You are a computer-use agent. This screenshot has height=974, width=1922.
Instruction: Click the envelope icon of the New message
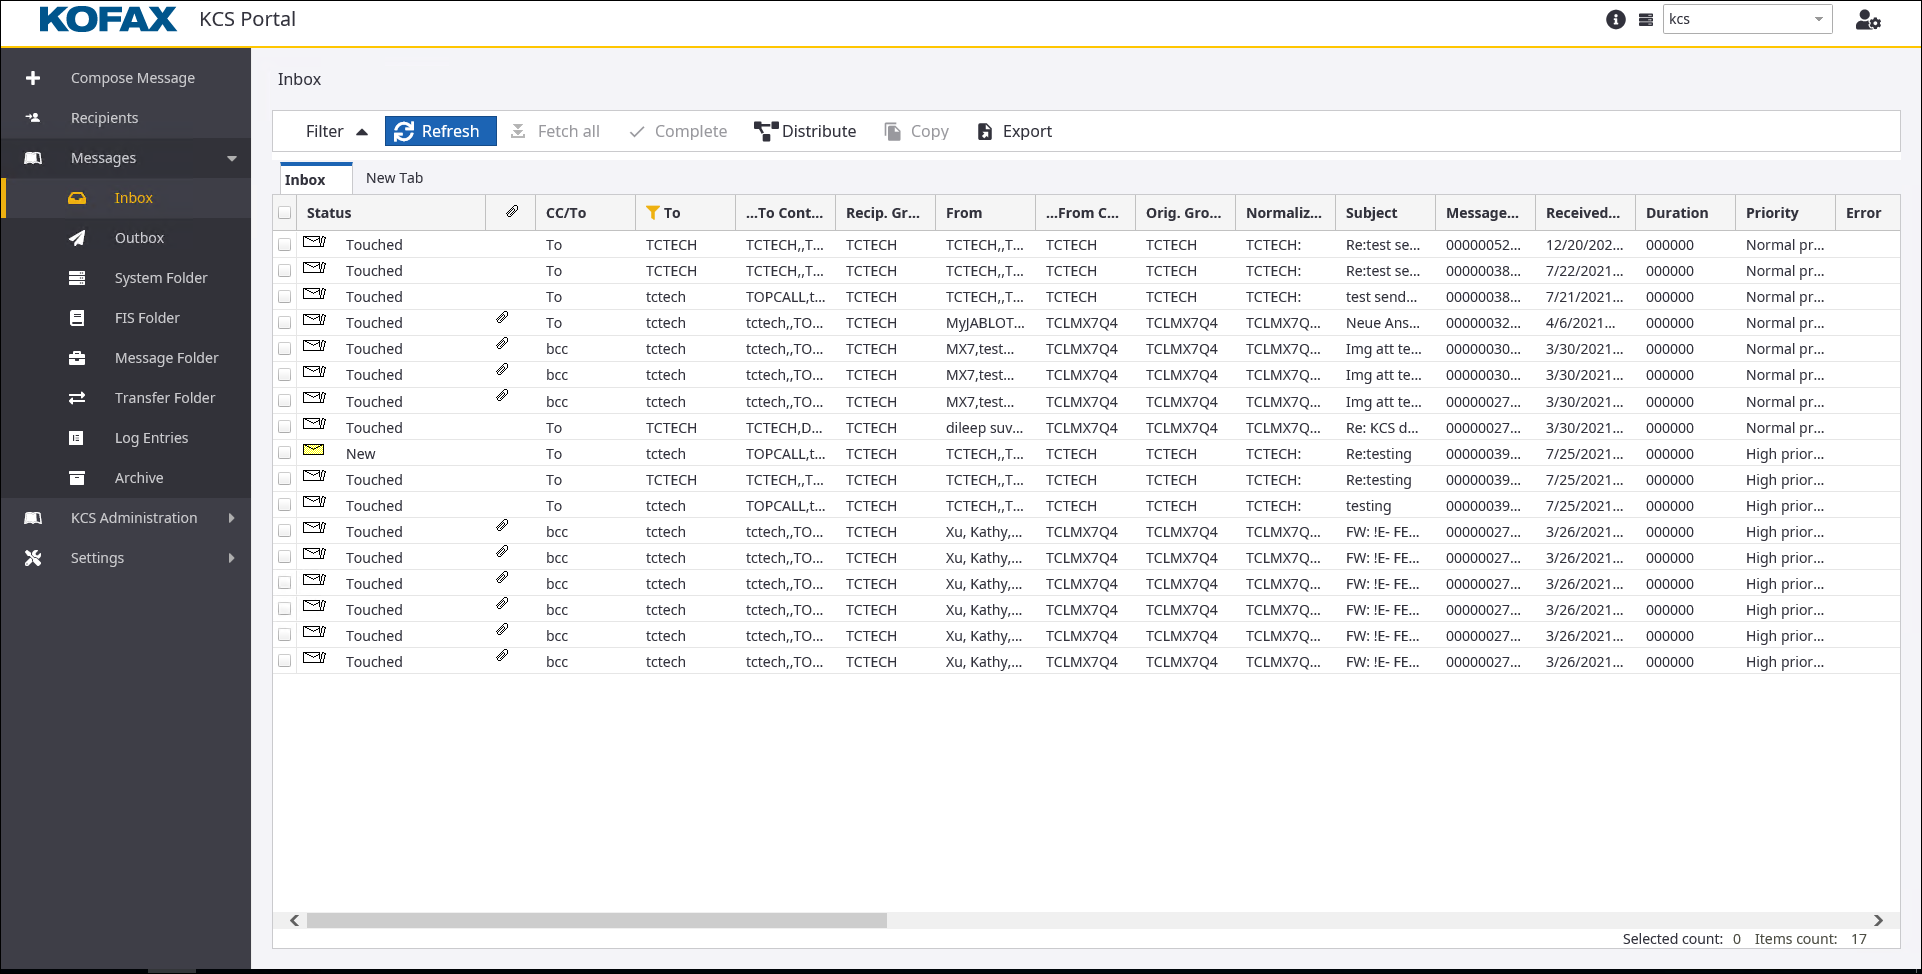tap(315, 451)
